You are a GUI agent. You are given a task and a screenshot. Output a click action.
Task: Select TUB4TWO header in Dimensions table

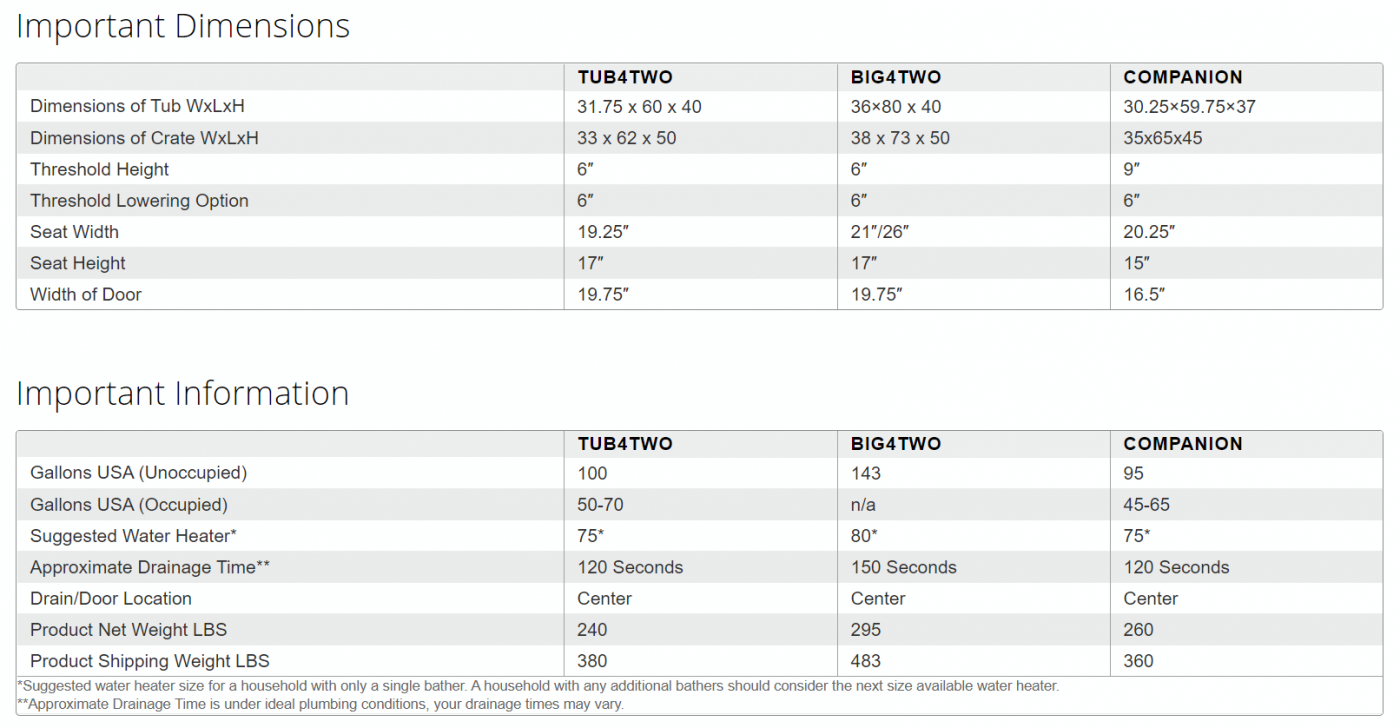pyautogui.click(x=625, y=77)
